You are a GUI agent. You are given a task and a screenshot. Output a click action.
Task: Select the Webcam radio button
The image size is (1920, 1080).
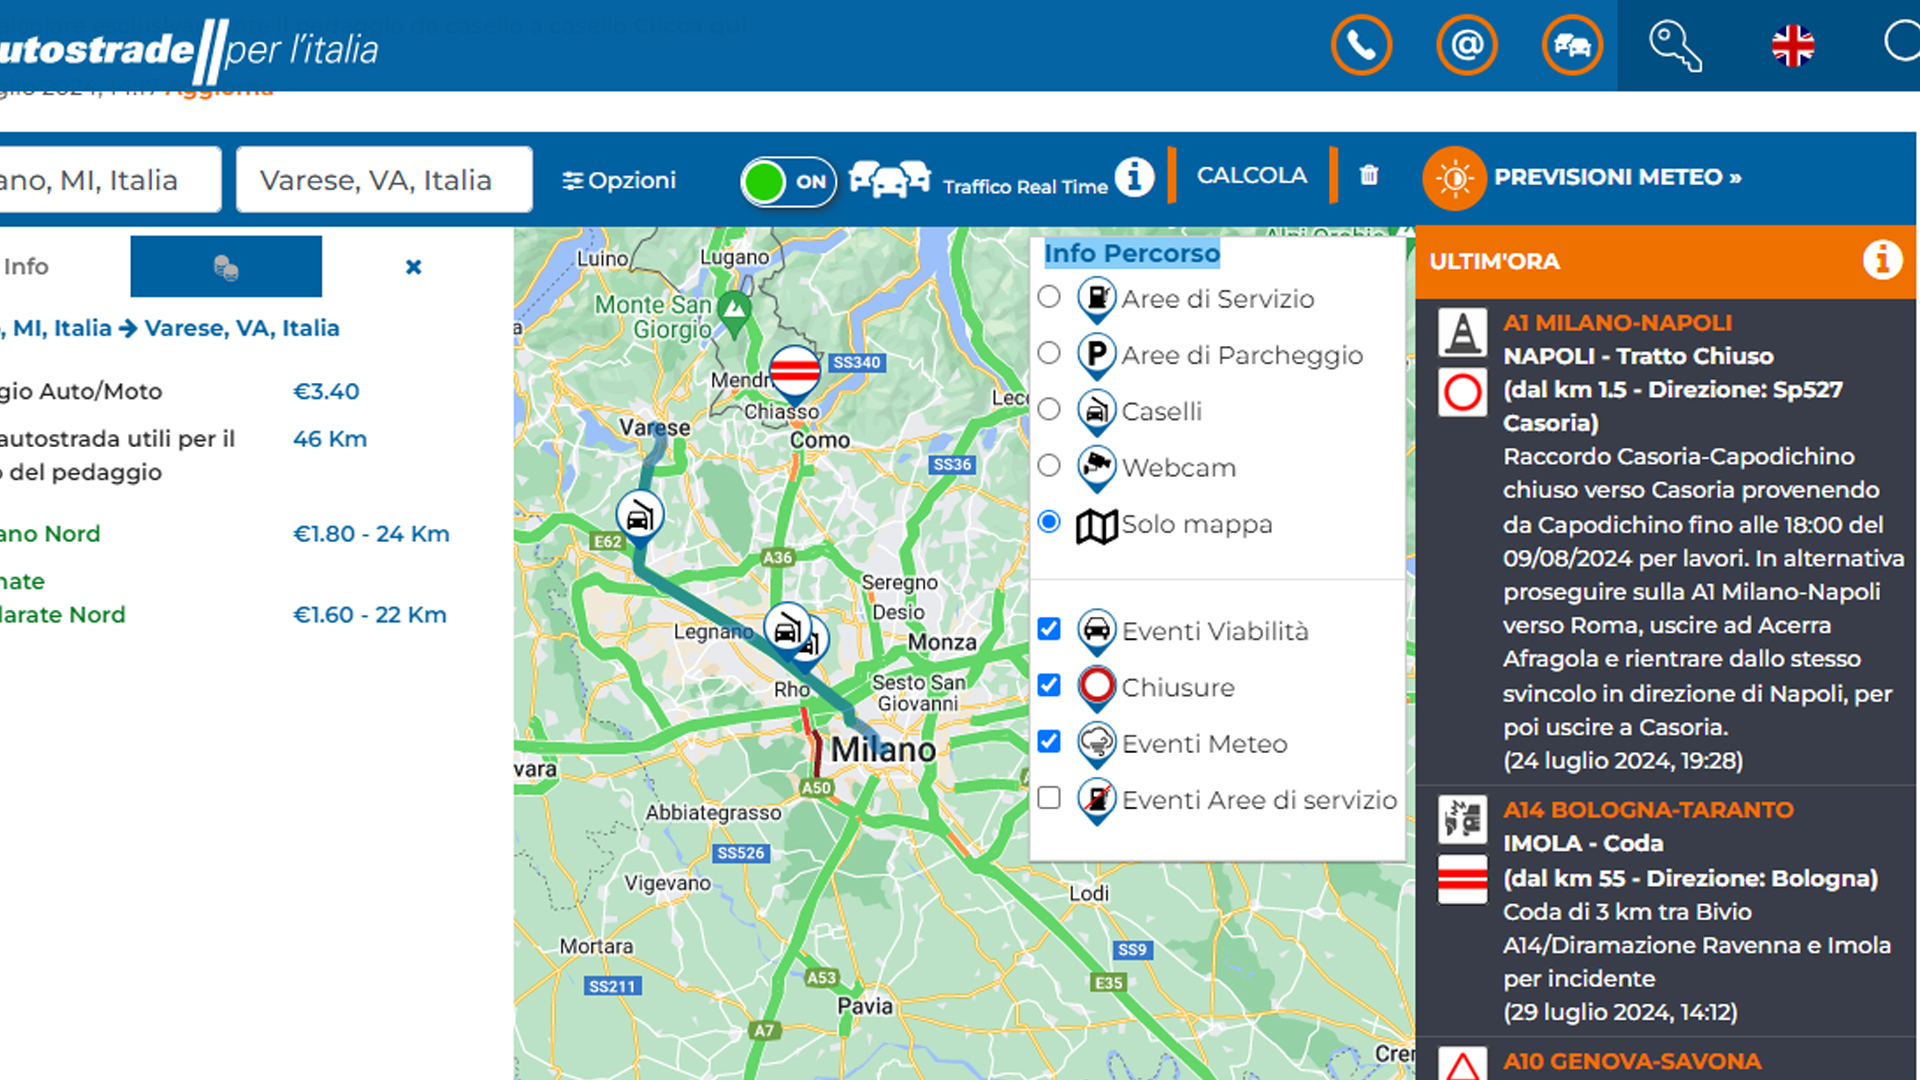point(1049,465)
